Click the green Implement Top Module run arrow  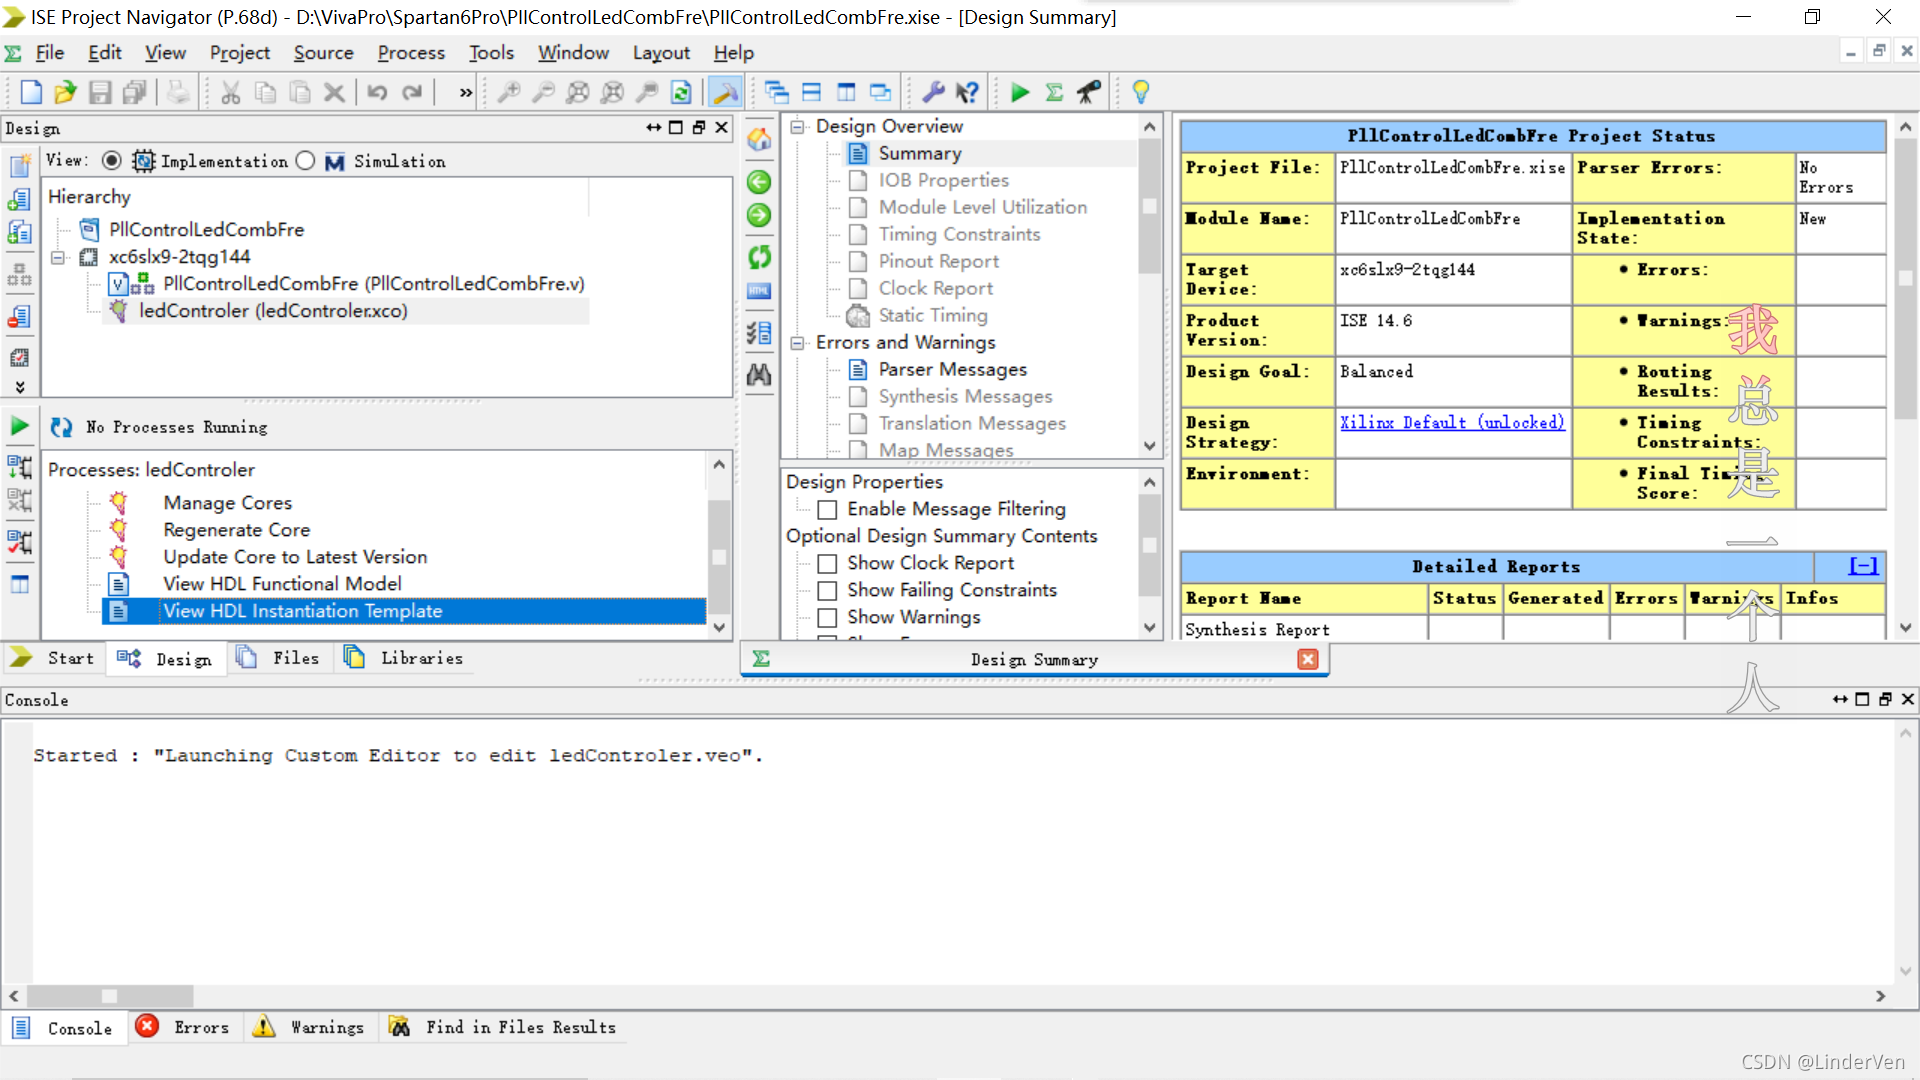click(x=1019, y=93)
